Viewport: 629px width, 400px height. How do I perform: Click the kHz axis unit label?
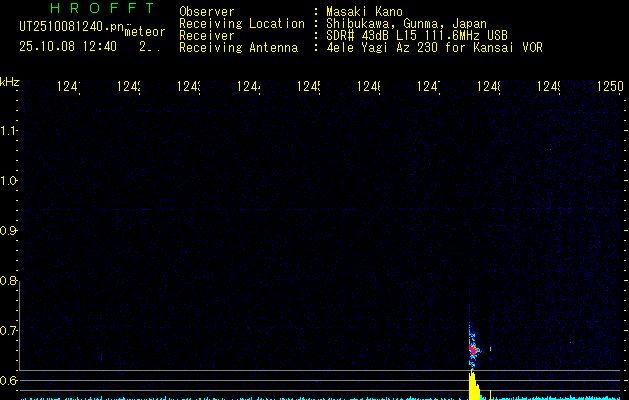tap(10, 81)
